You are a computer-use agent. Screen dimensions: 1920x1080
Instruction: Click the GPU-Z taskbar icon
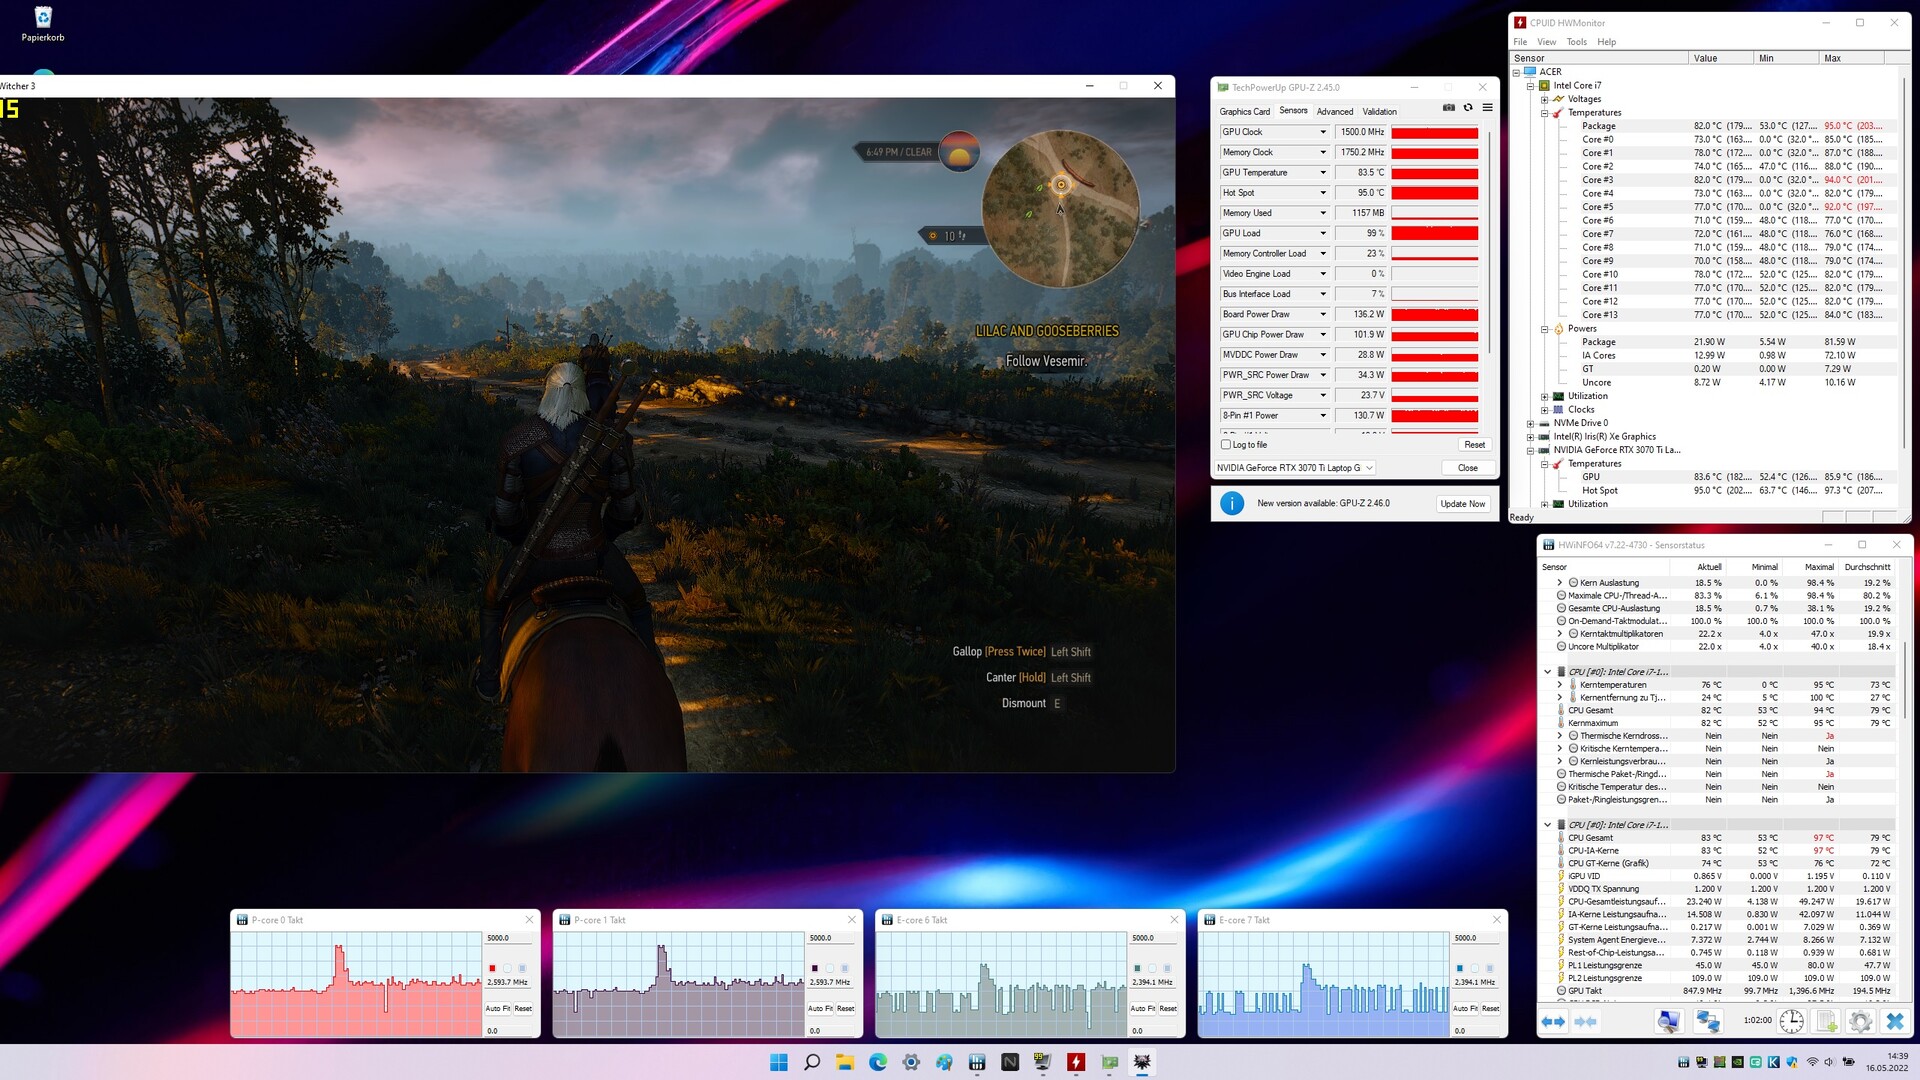click(x=1109, y=1062)
